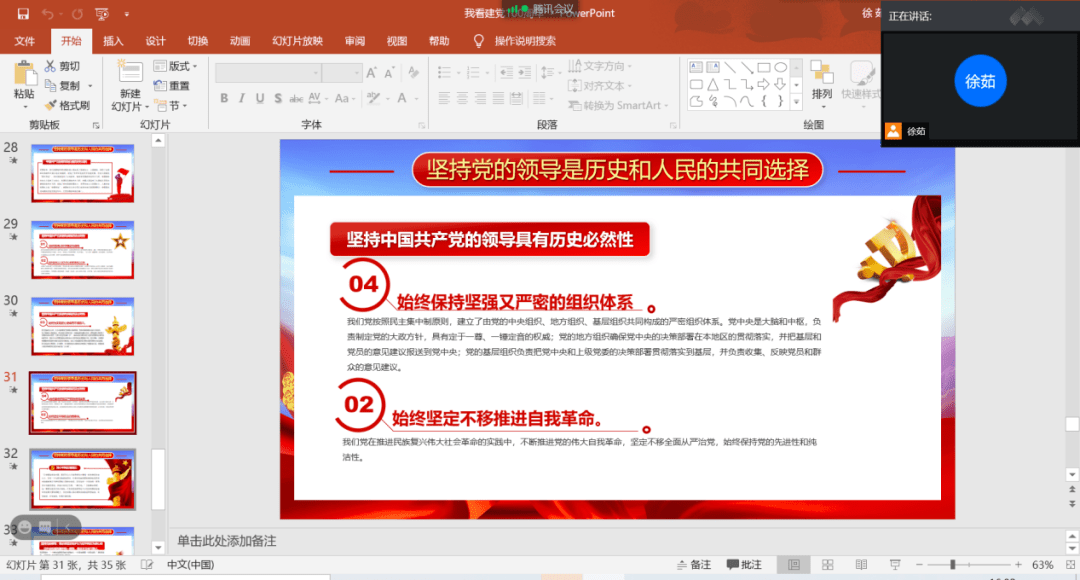The image size is (1080, 580).
Task: Open the Section (节) dropdown
Action: pos(171,105)
